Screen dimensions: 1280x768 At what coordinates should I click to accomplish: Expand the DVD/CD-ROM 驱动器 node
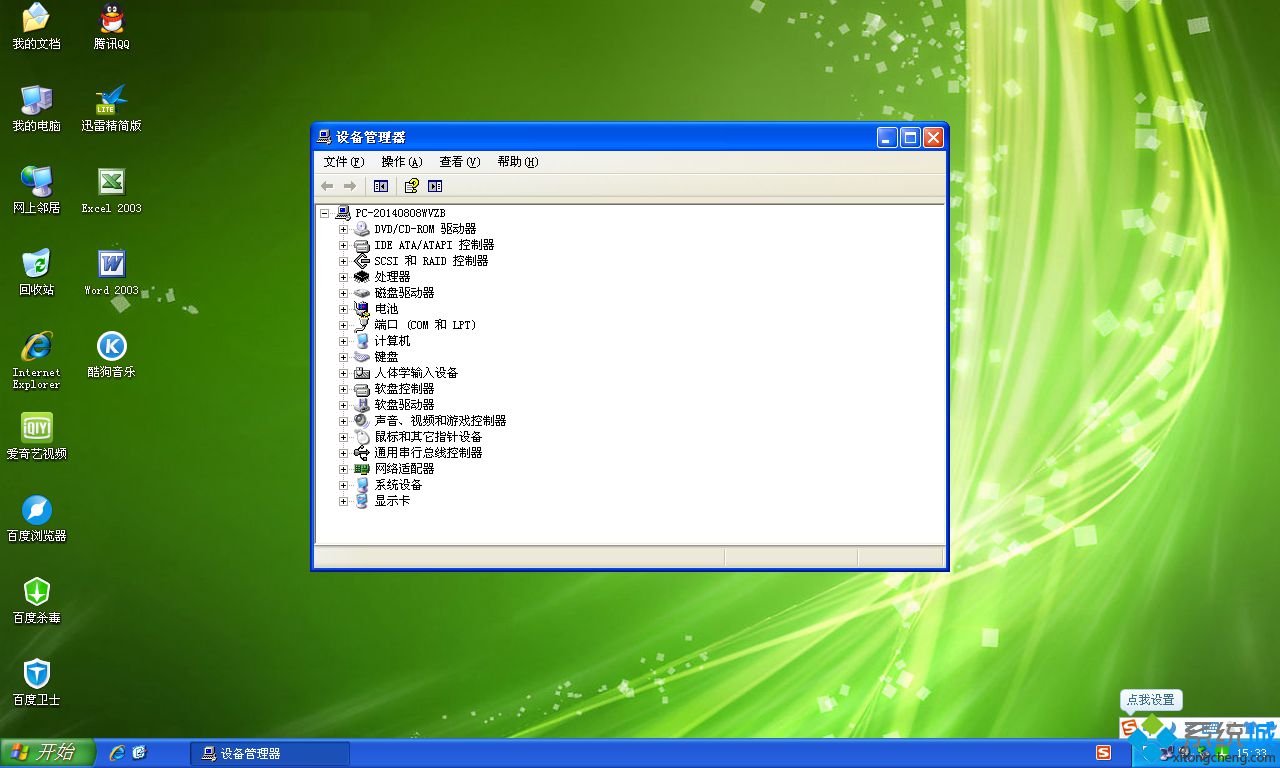343,229
